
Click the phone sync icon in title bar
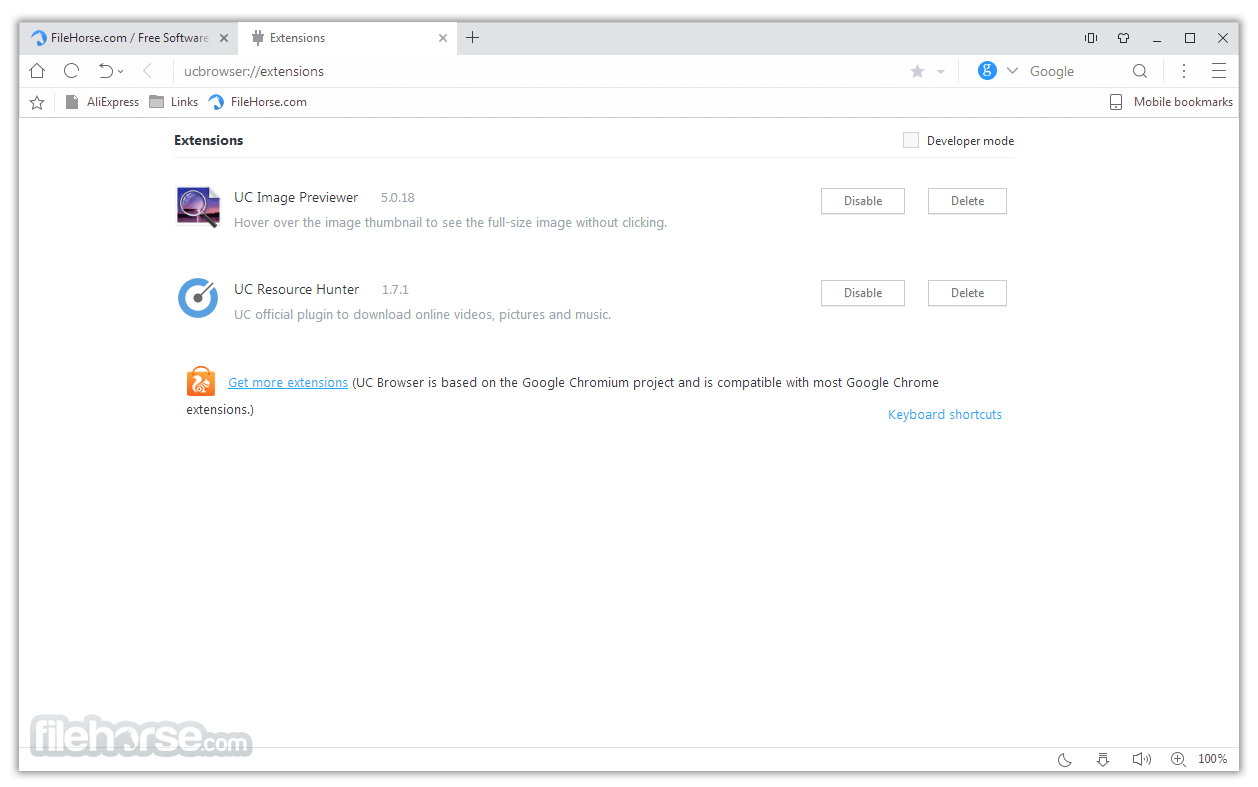tap(1091, 38)
